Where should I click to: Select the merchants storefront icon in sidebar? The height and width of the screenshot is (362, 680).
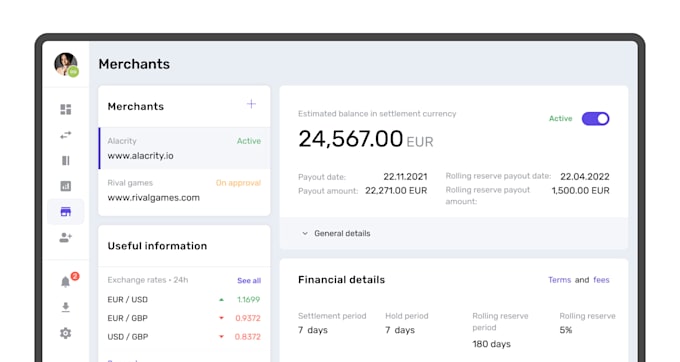(65, 212)
